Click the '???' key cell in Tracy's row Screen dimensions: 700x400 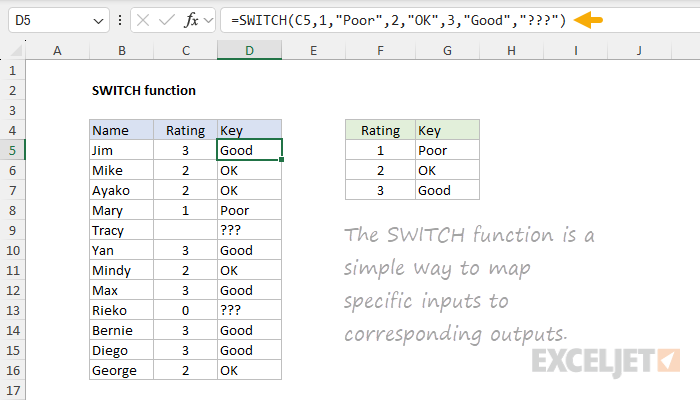pos(250,230)
